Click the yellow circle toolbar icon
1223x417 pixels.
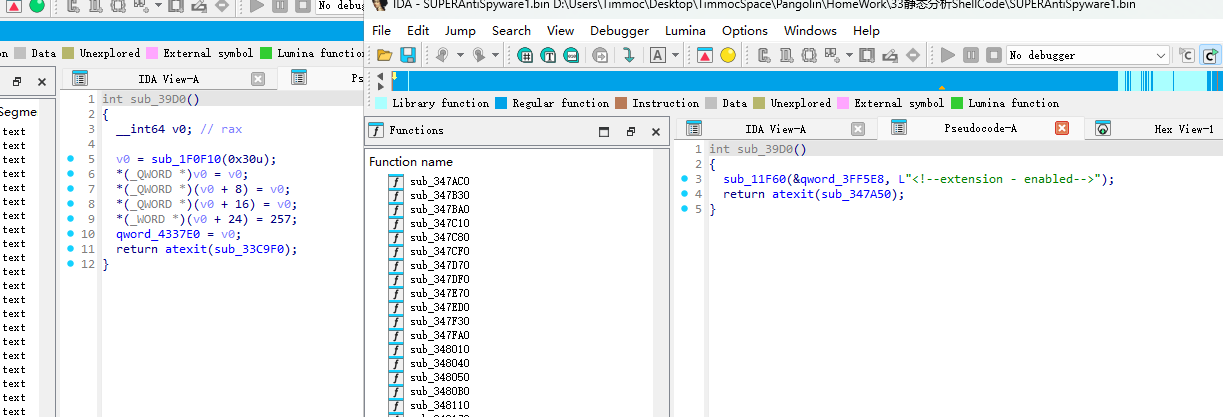(728, 55)
